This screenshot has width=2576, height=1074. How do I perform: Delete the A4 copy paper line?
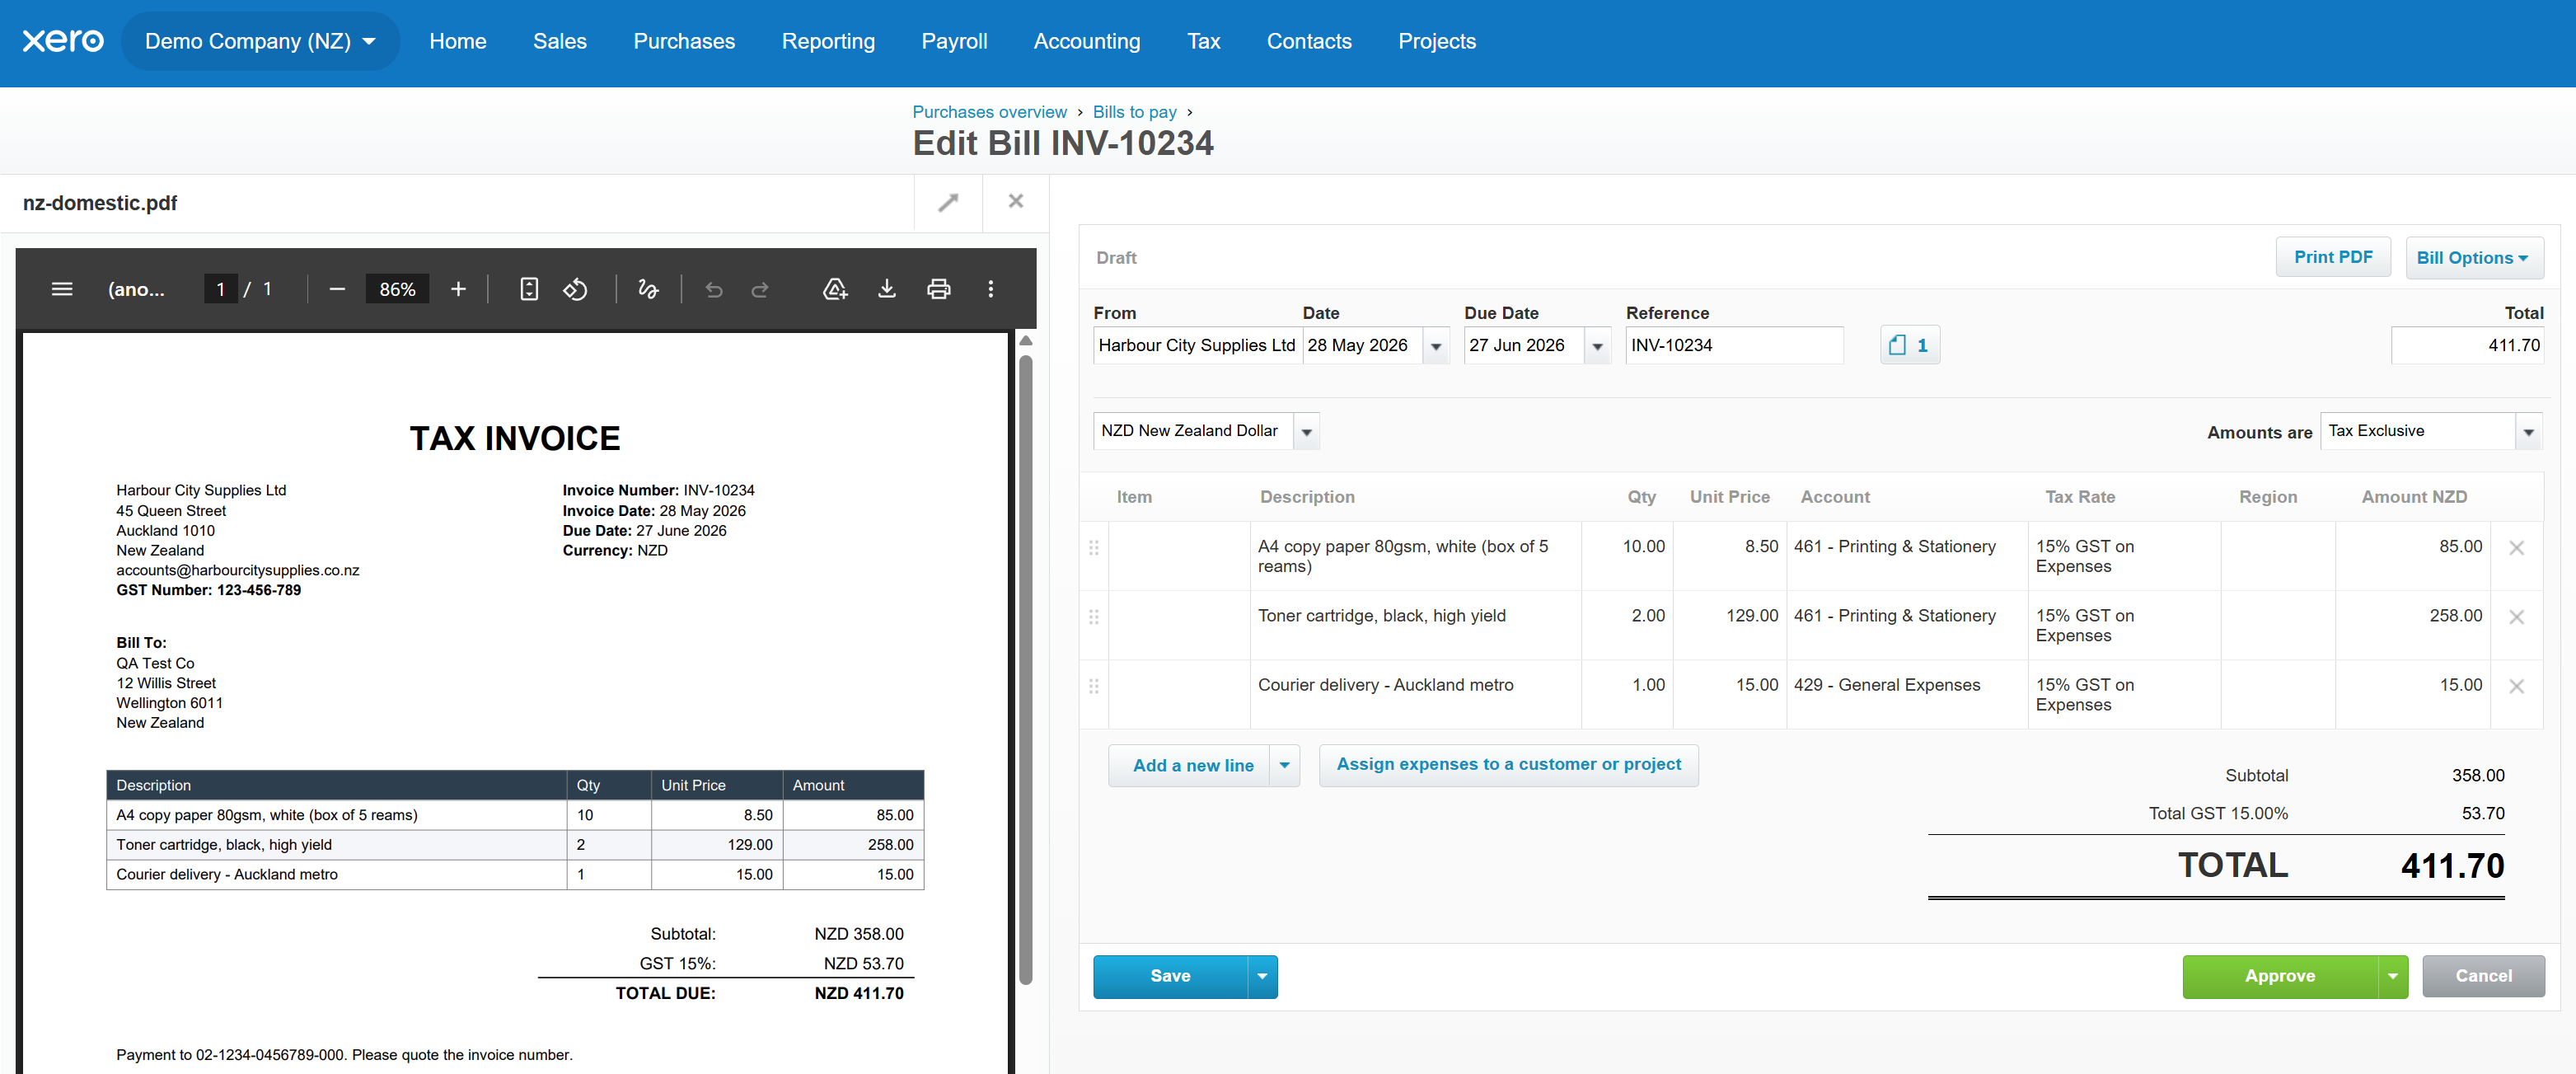pos(2516,547)
